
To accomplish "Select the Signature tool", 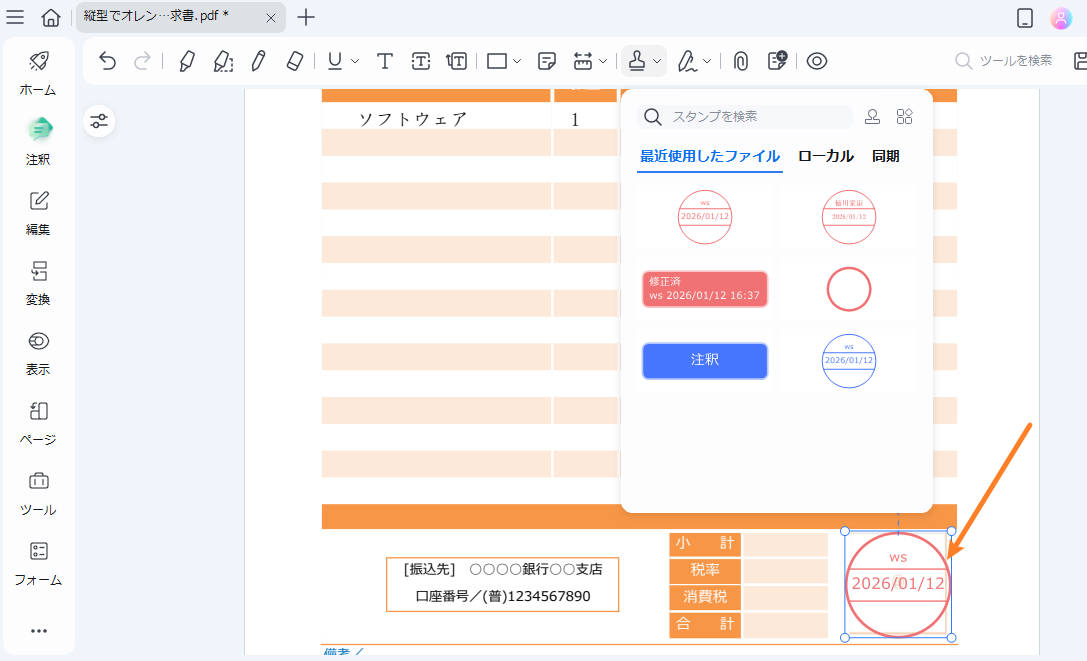I will (x=689, y=61).
